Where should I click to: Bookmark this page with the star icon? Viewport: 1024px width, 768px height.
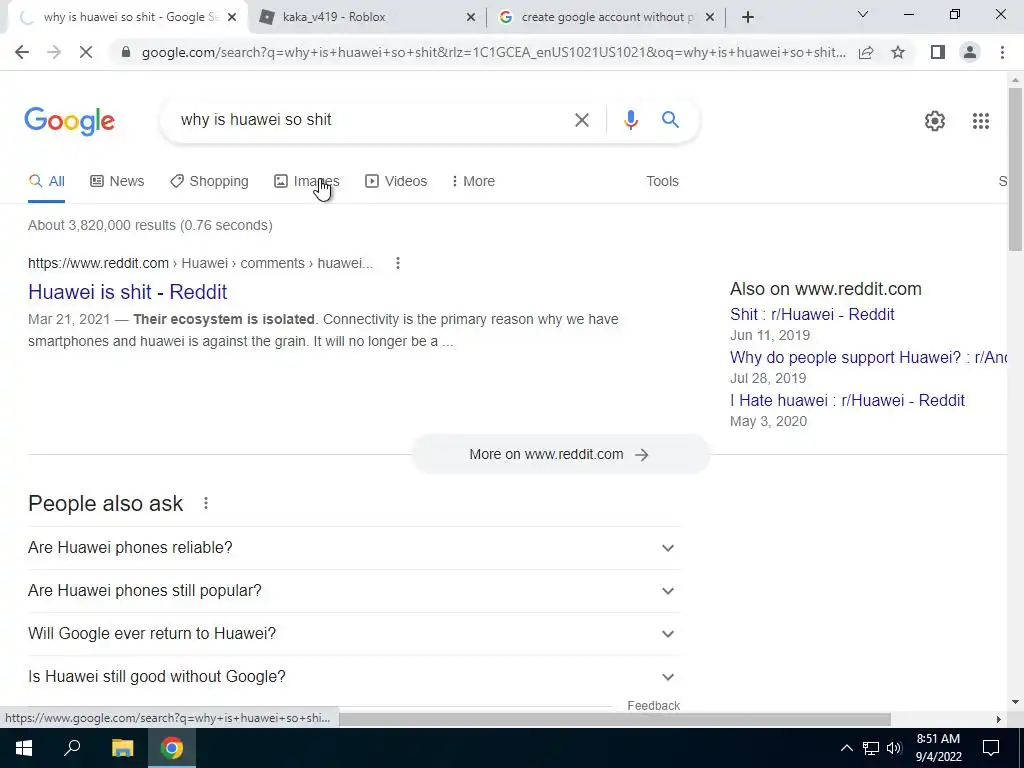(x=898, y=52)
